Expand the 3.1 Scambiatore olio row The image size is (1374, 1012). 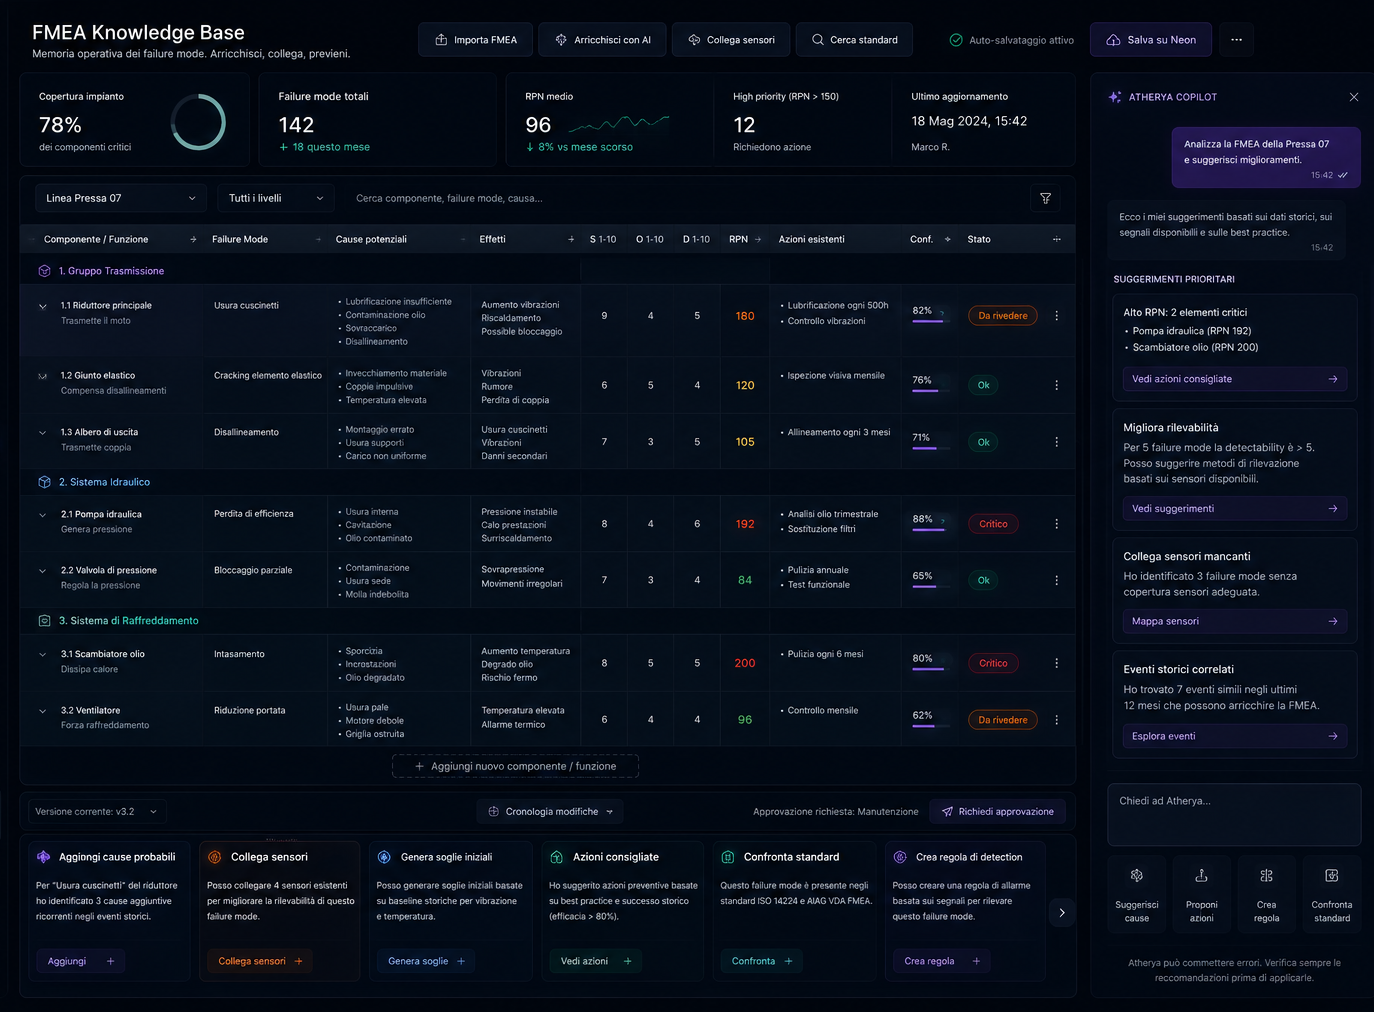43,655
